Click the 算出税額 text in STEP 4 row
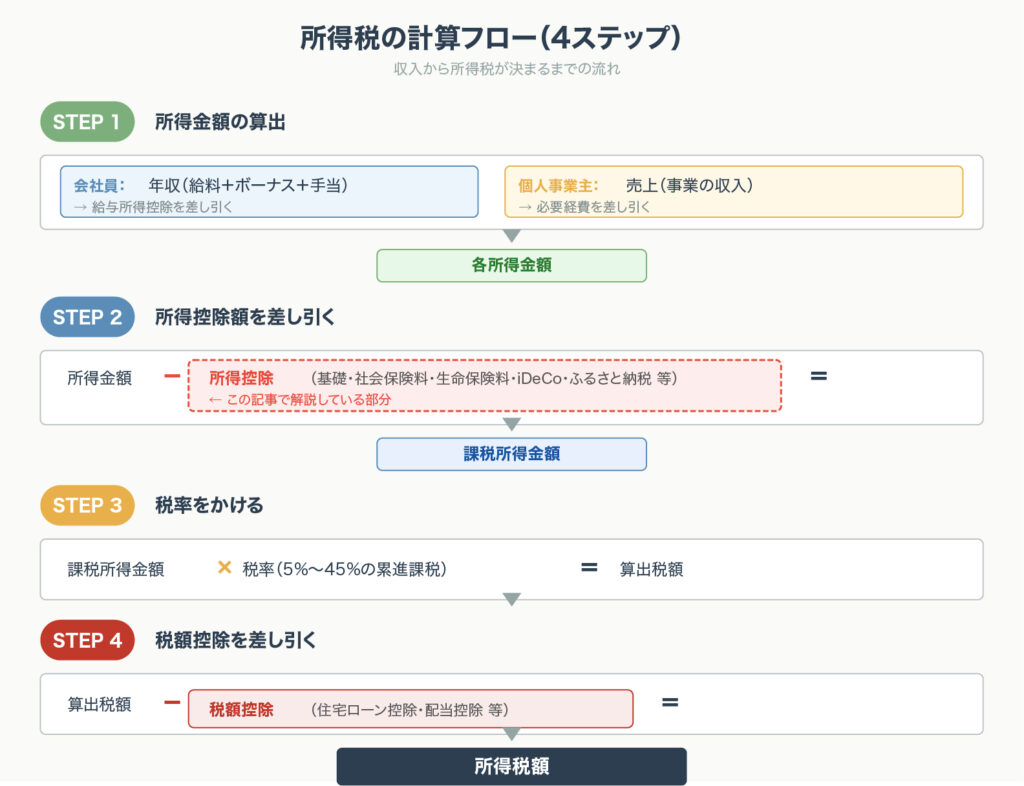1024x786 pixels. click(x=99, y=704)
